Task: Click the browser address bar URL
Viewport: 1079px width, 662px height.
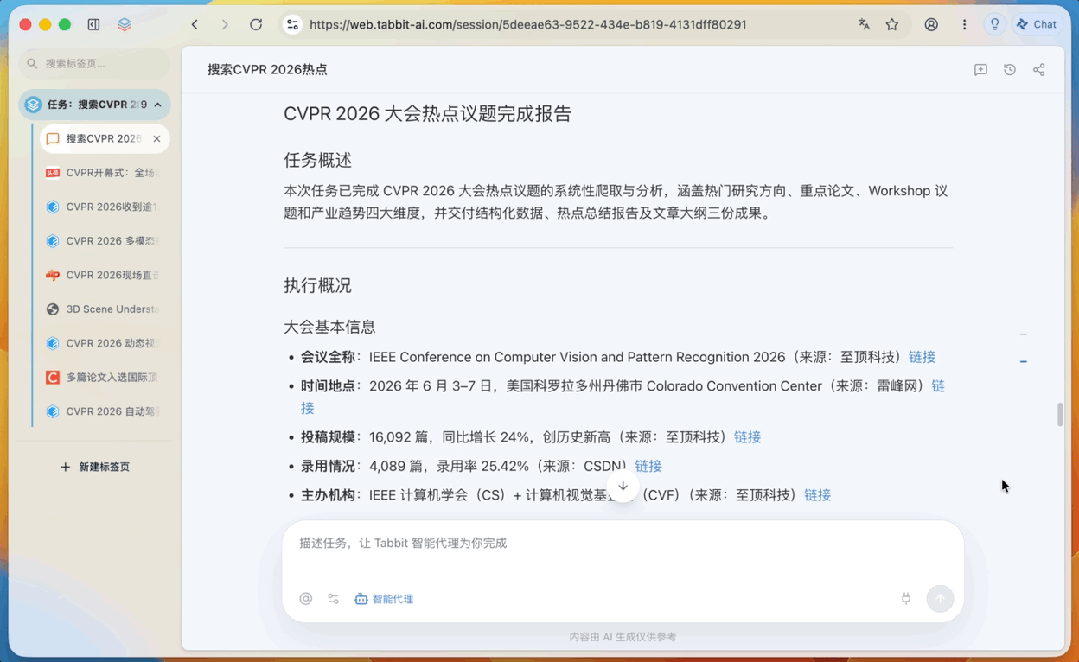Action: tap(528, 25)
